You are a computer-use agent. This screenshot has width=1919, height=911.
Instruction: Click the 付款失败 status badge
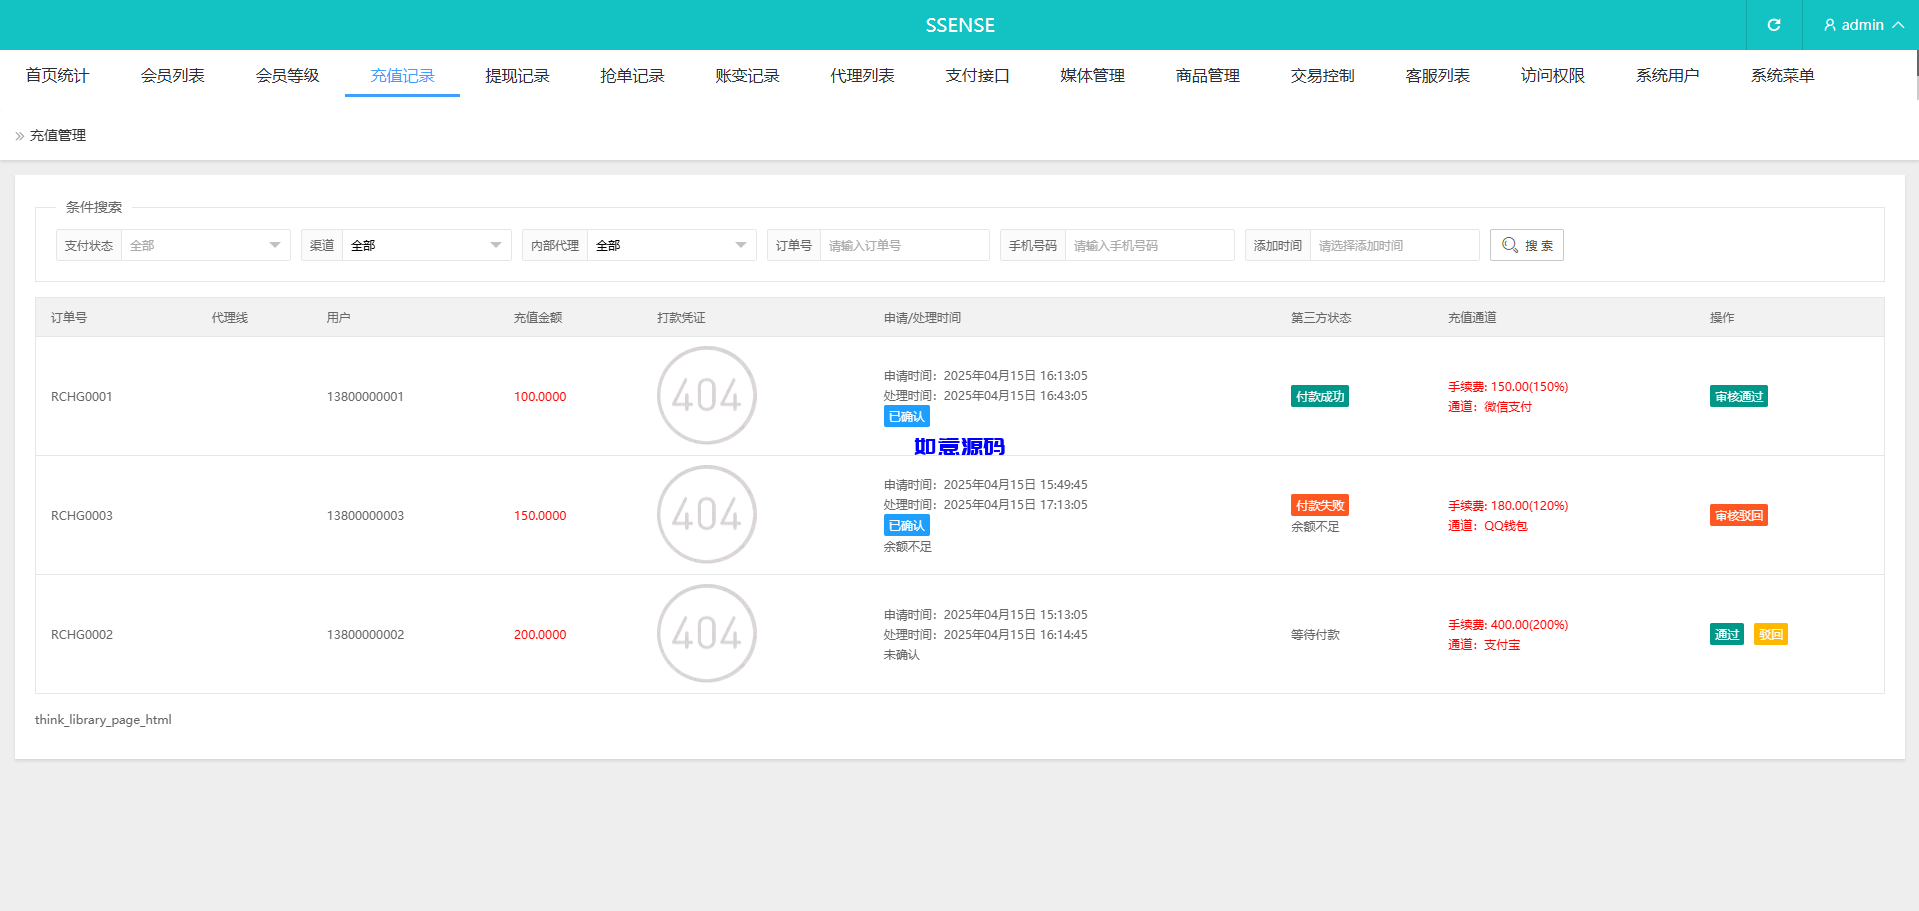[x=1320, y=505]
